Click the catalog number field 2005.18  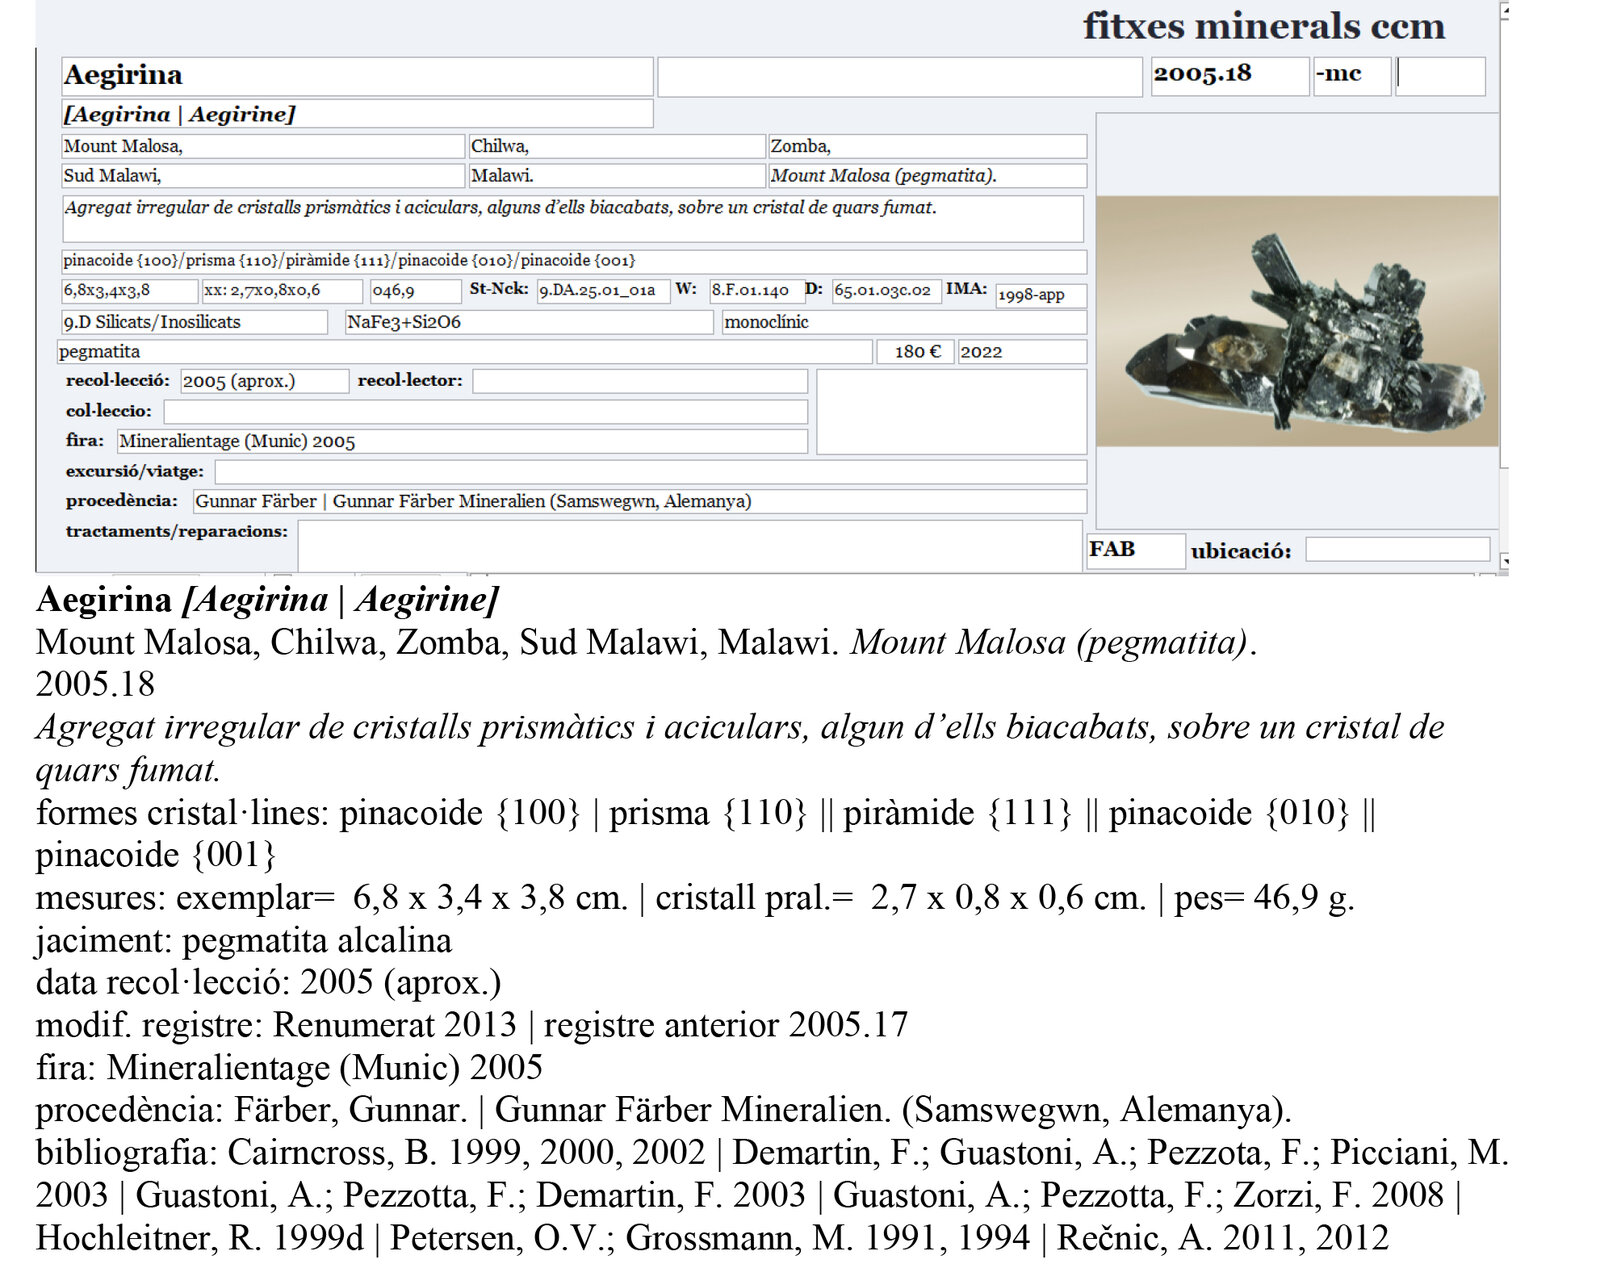tap(1229, 76)
